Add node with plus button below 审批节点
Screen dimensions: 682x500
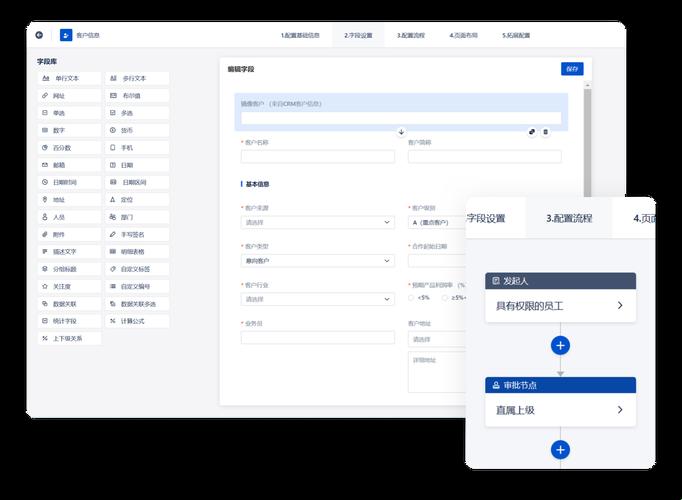click(560, 450)
